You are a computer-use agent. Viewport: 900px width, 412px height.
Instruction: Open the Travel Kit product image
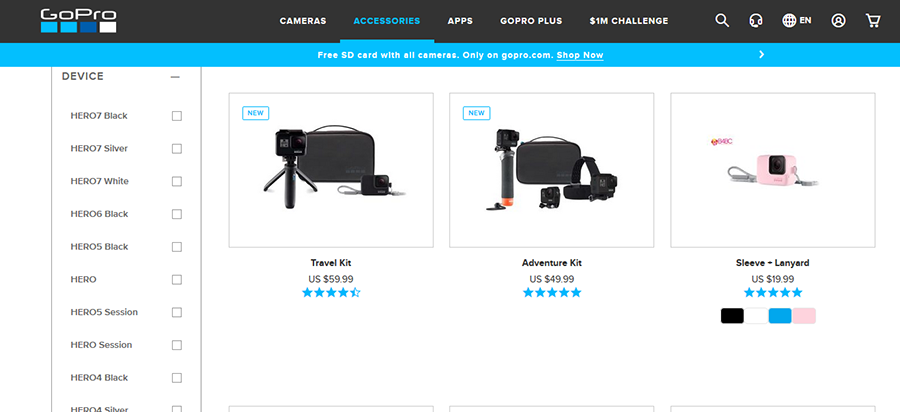pyautogui.click(x=331, y=170)
